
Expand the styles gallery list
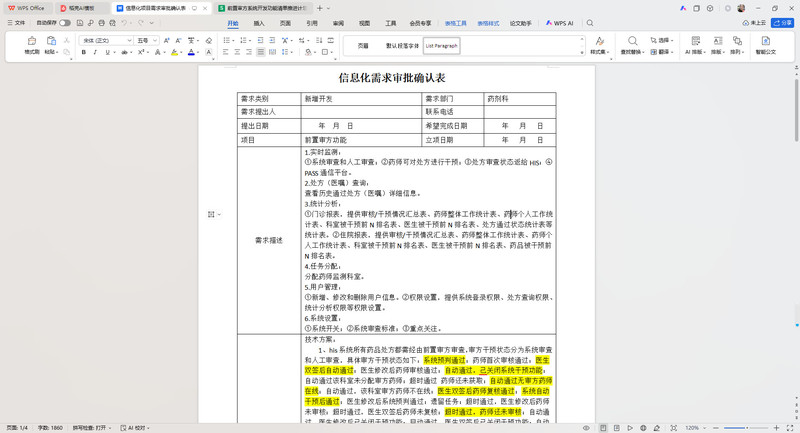point(582,53)
